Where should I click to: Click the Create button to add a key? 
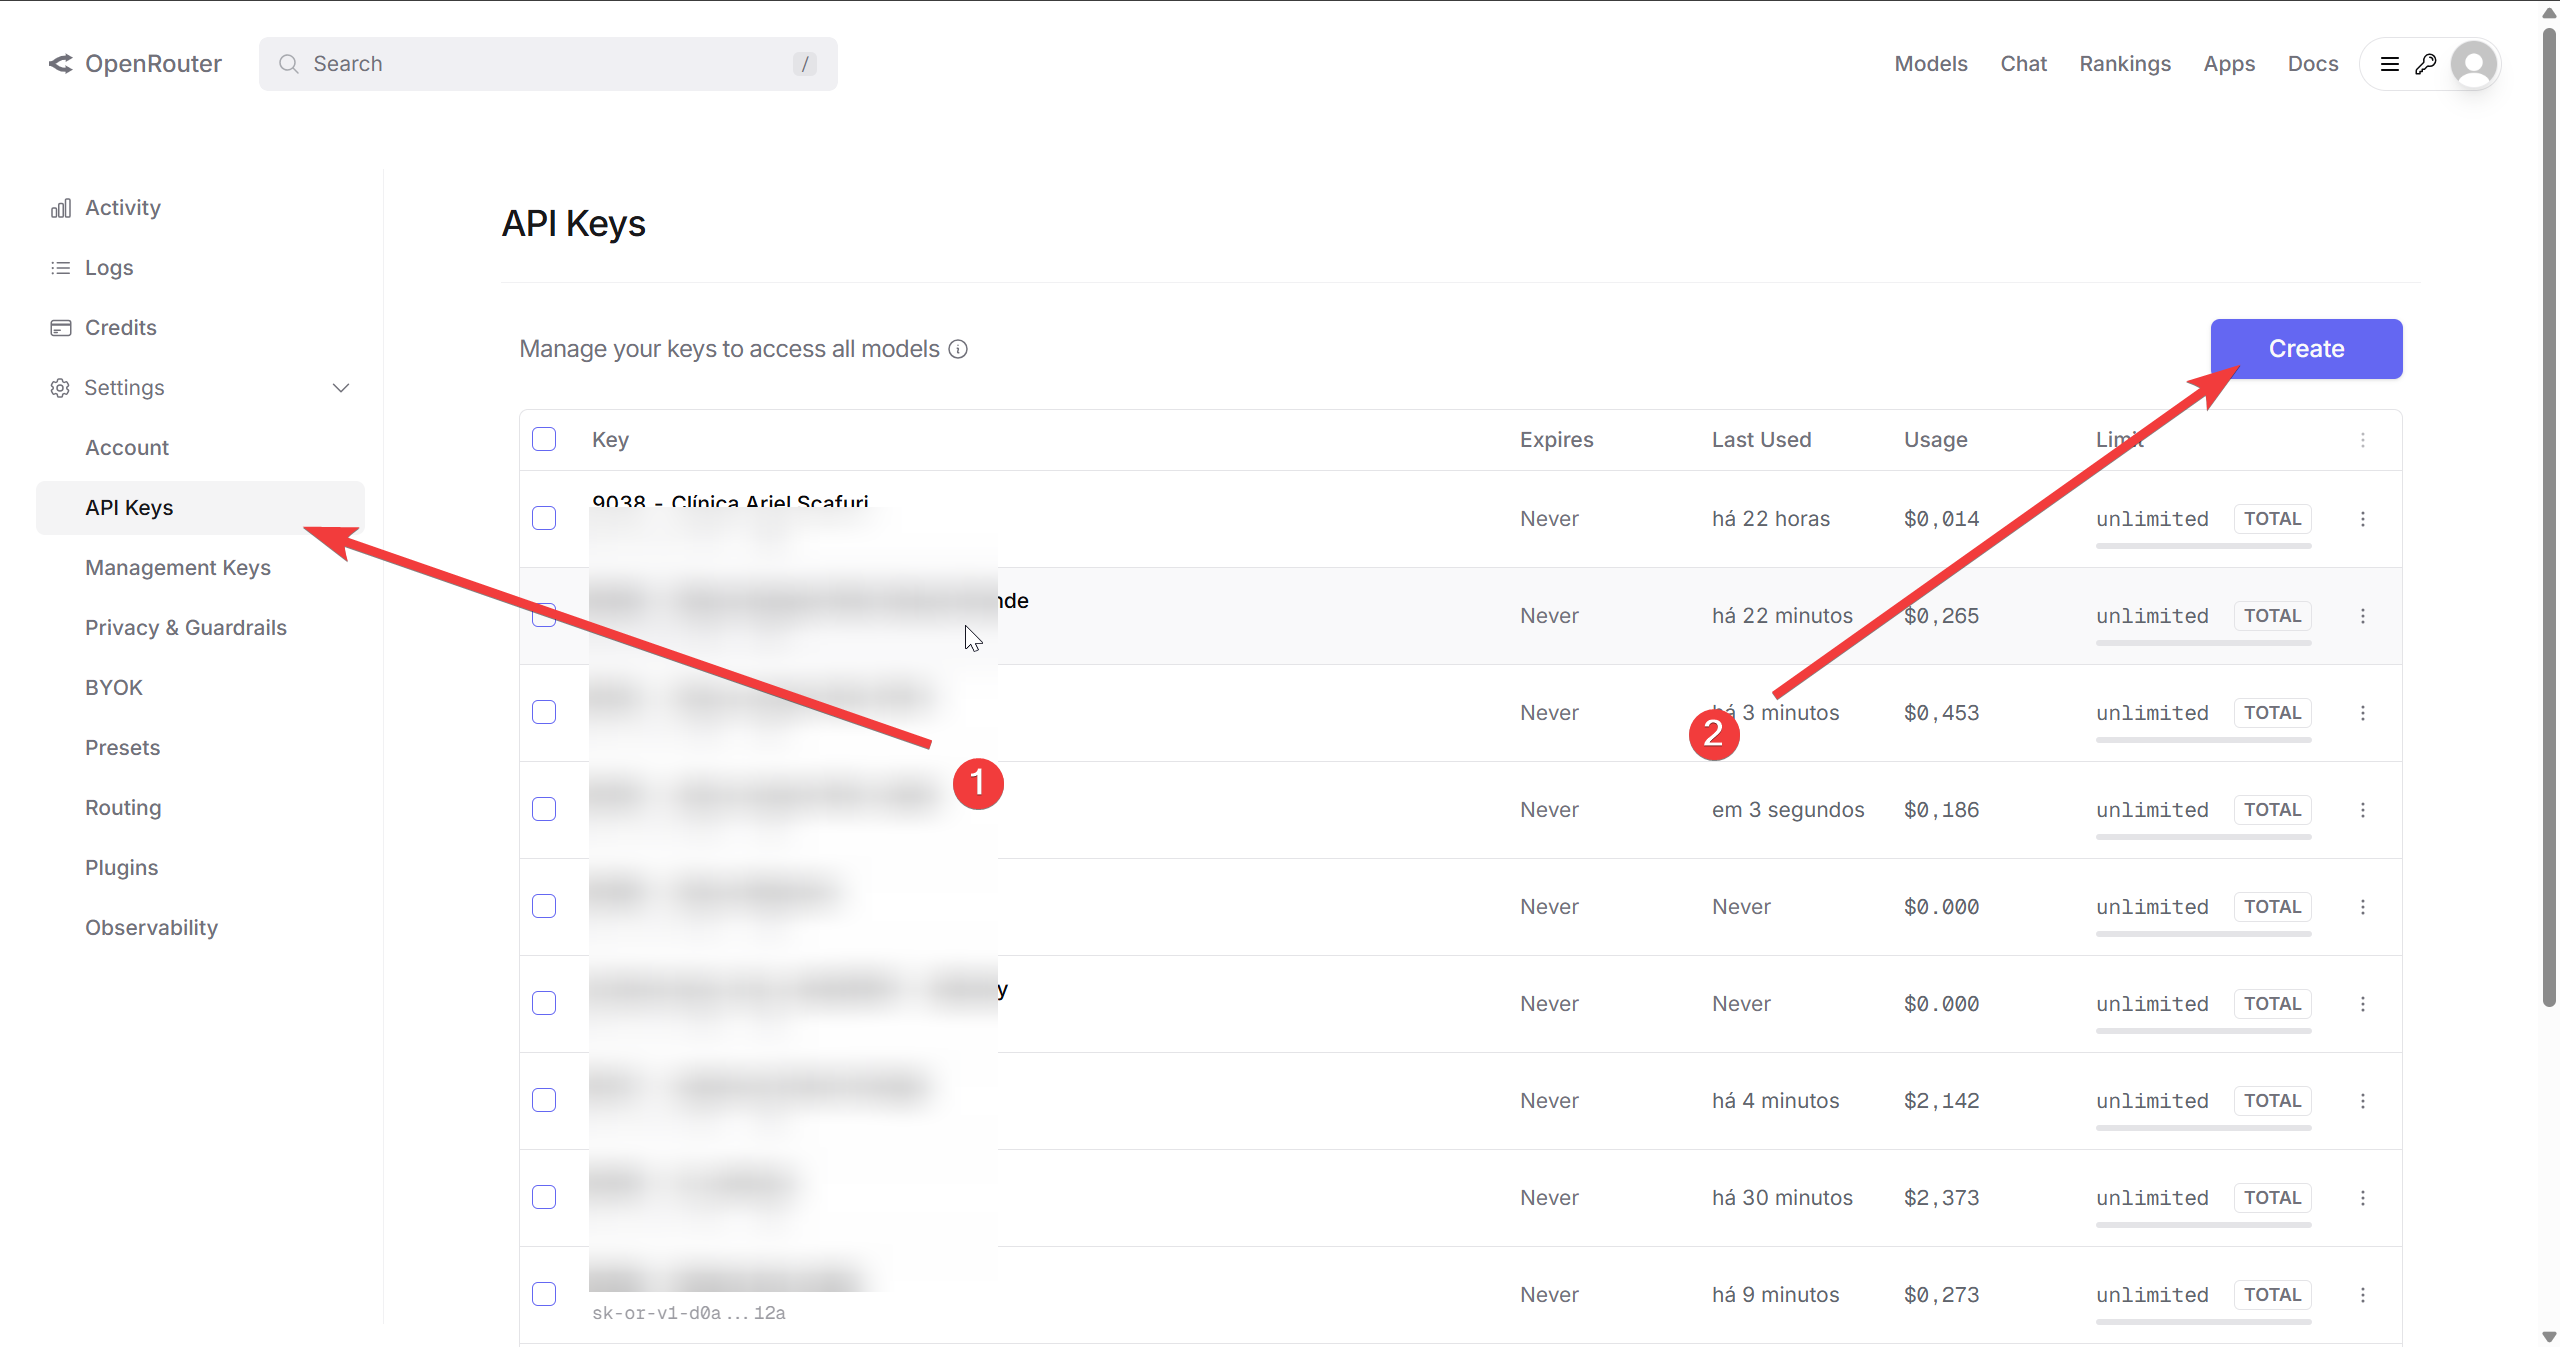2306,349
